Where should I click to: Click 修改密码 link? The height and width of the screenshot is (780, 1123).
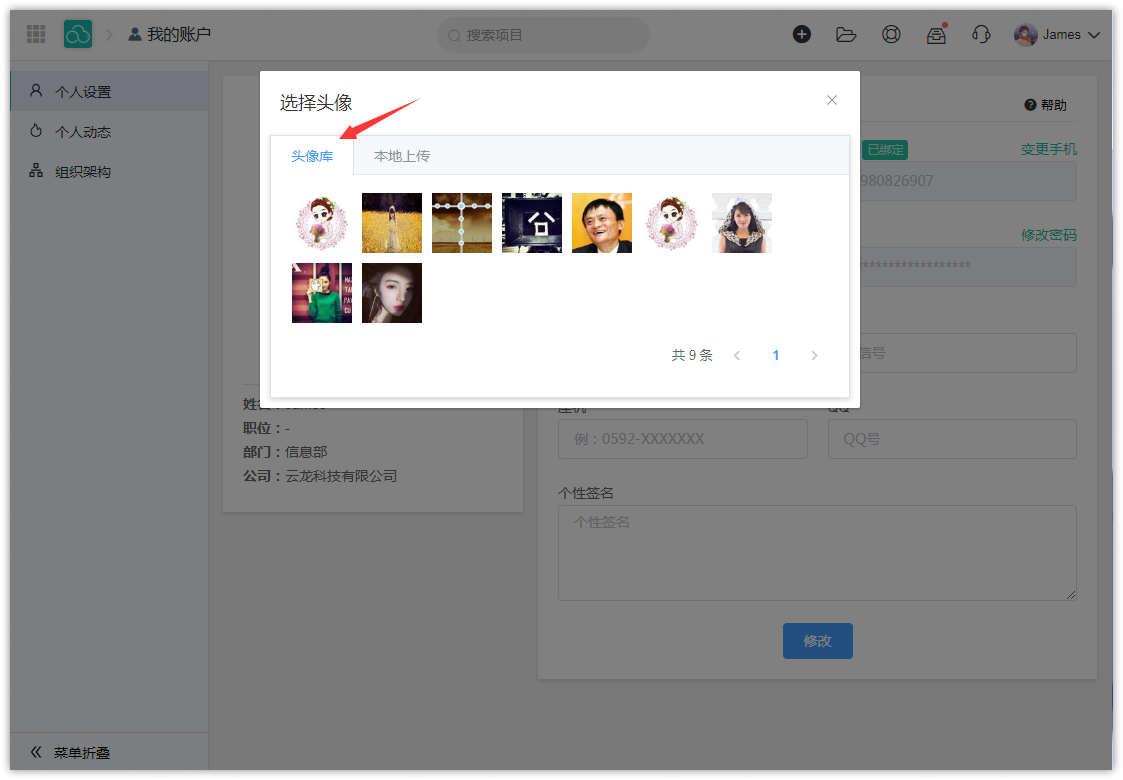[x=1049, y=235]
